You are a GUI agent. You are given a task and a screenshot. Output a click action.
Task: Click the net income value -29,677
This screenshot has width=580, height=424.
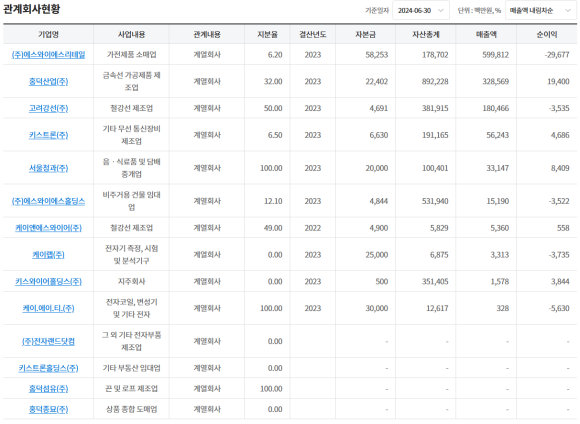(x=557, y=55)
